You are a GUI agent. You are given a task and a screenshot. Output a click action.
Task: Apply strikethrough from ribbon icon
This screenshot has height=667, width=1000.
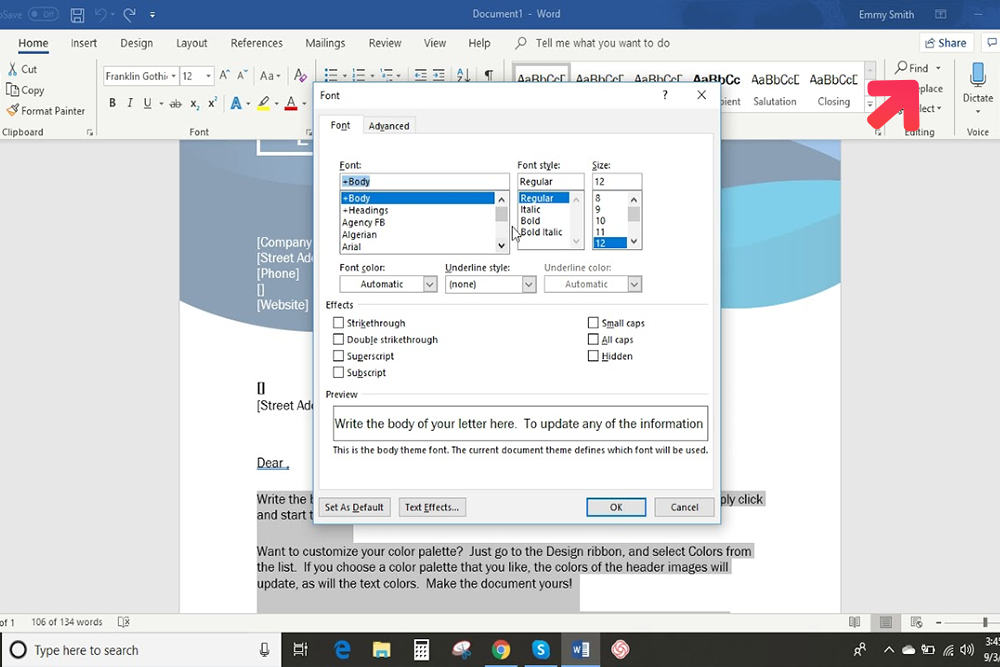pos(175,103)
